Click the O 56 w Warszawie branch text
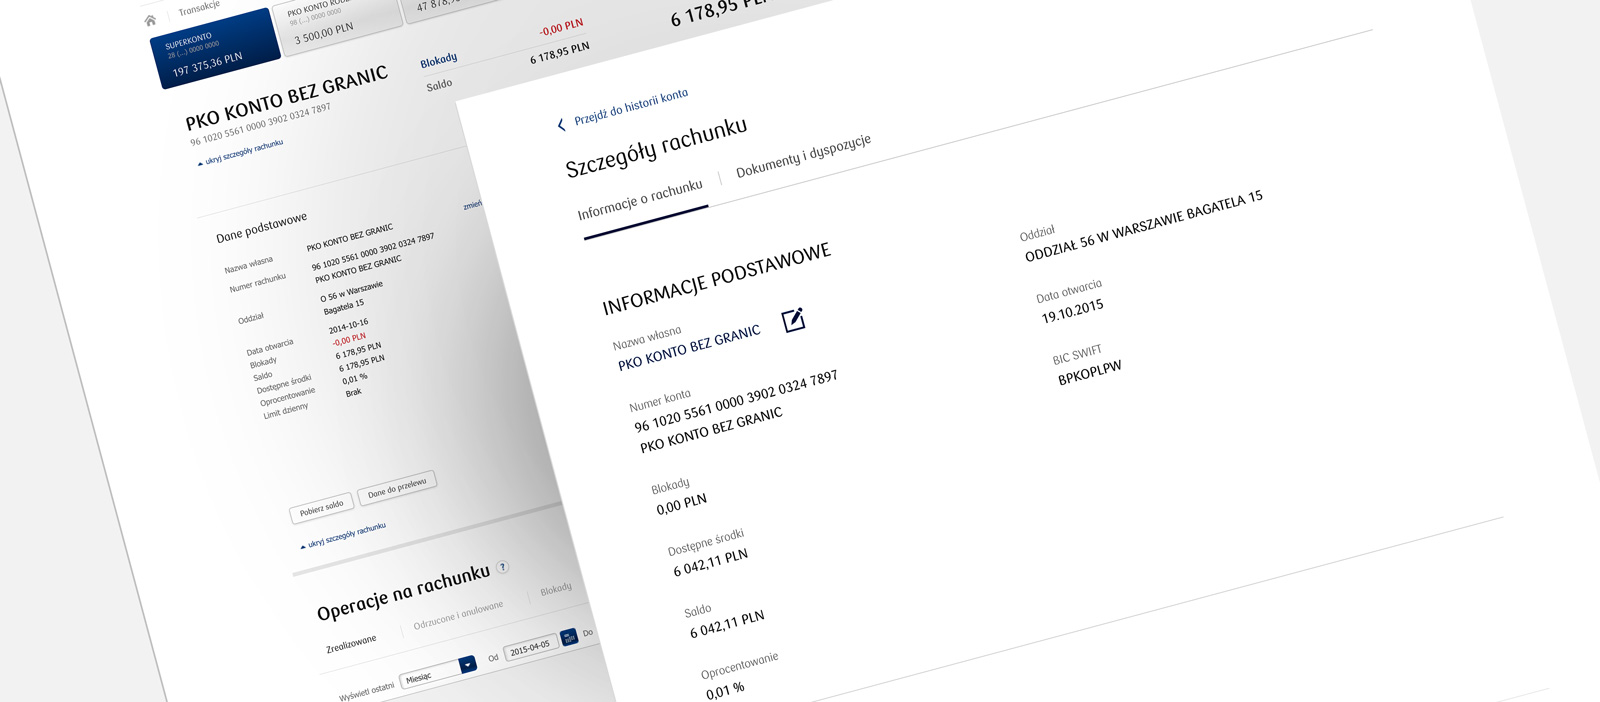Screen dimensions: 1600x702 (x=351, y=291)
